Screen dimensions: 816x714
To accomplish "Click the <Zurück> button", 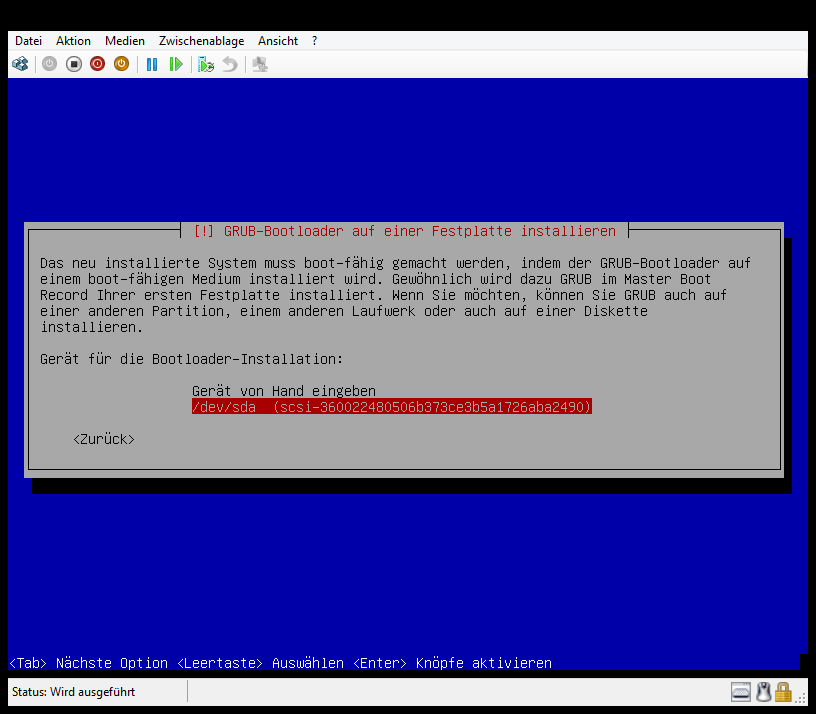I will pyautogui.click(x=104, y=439).
